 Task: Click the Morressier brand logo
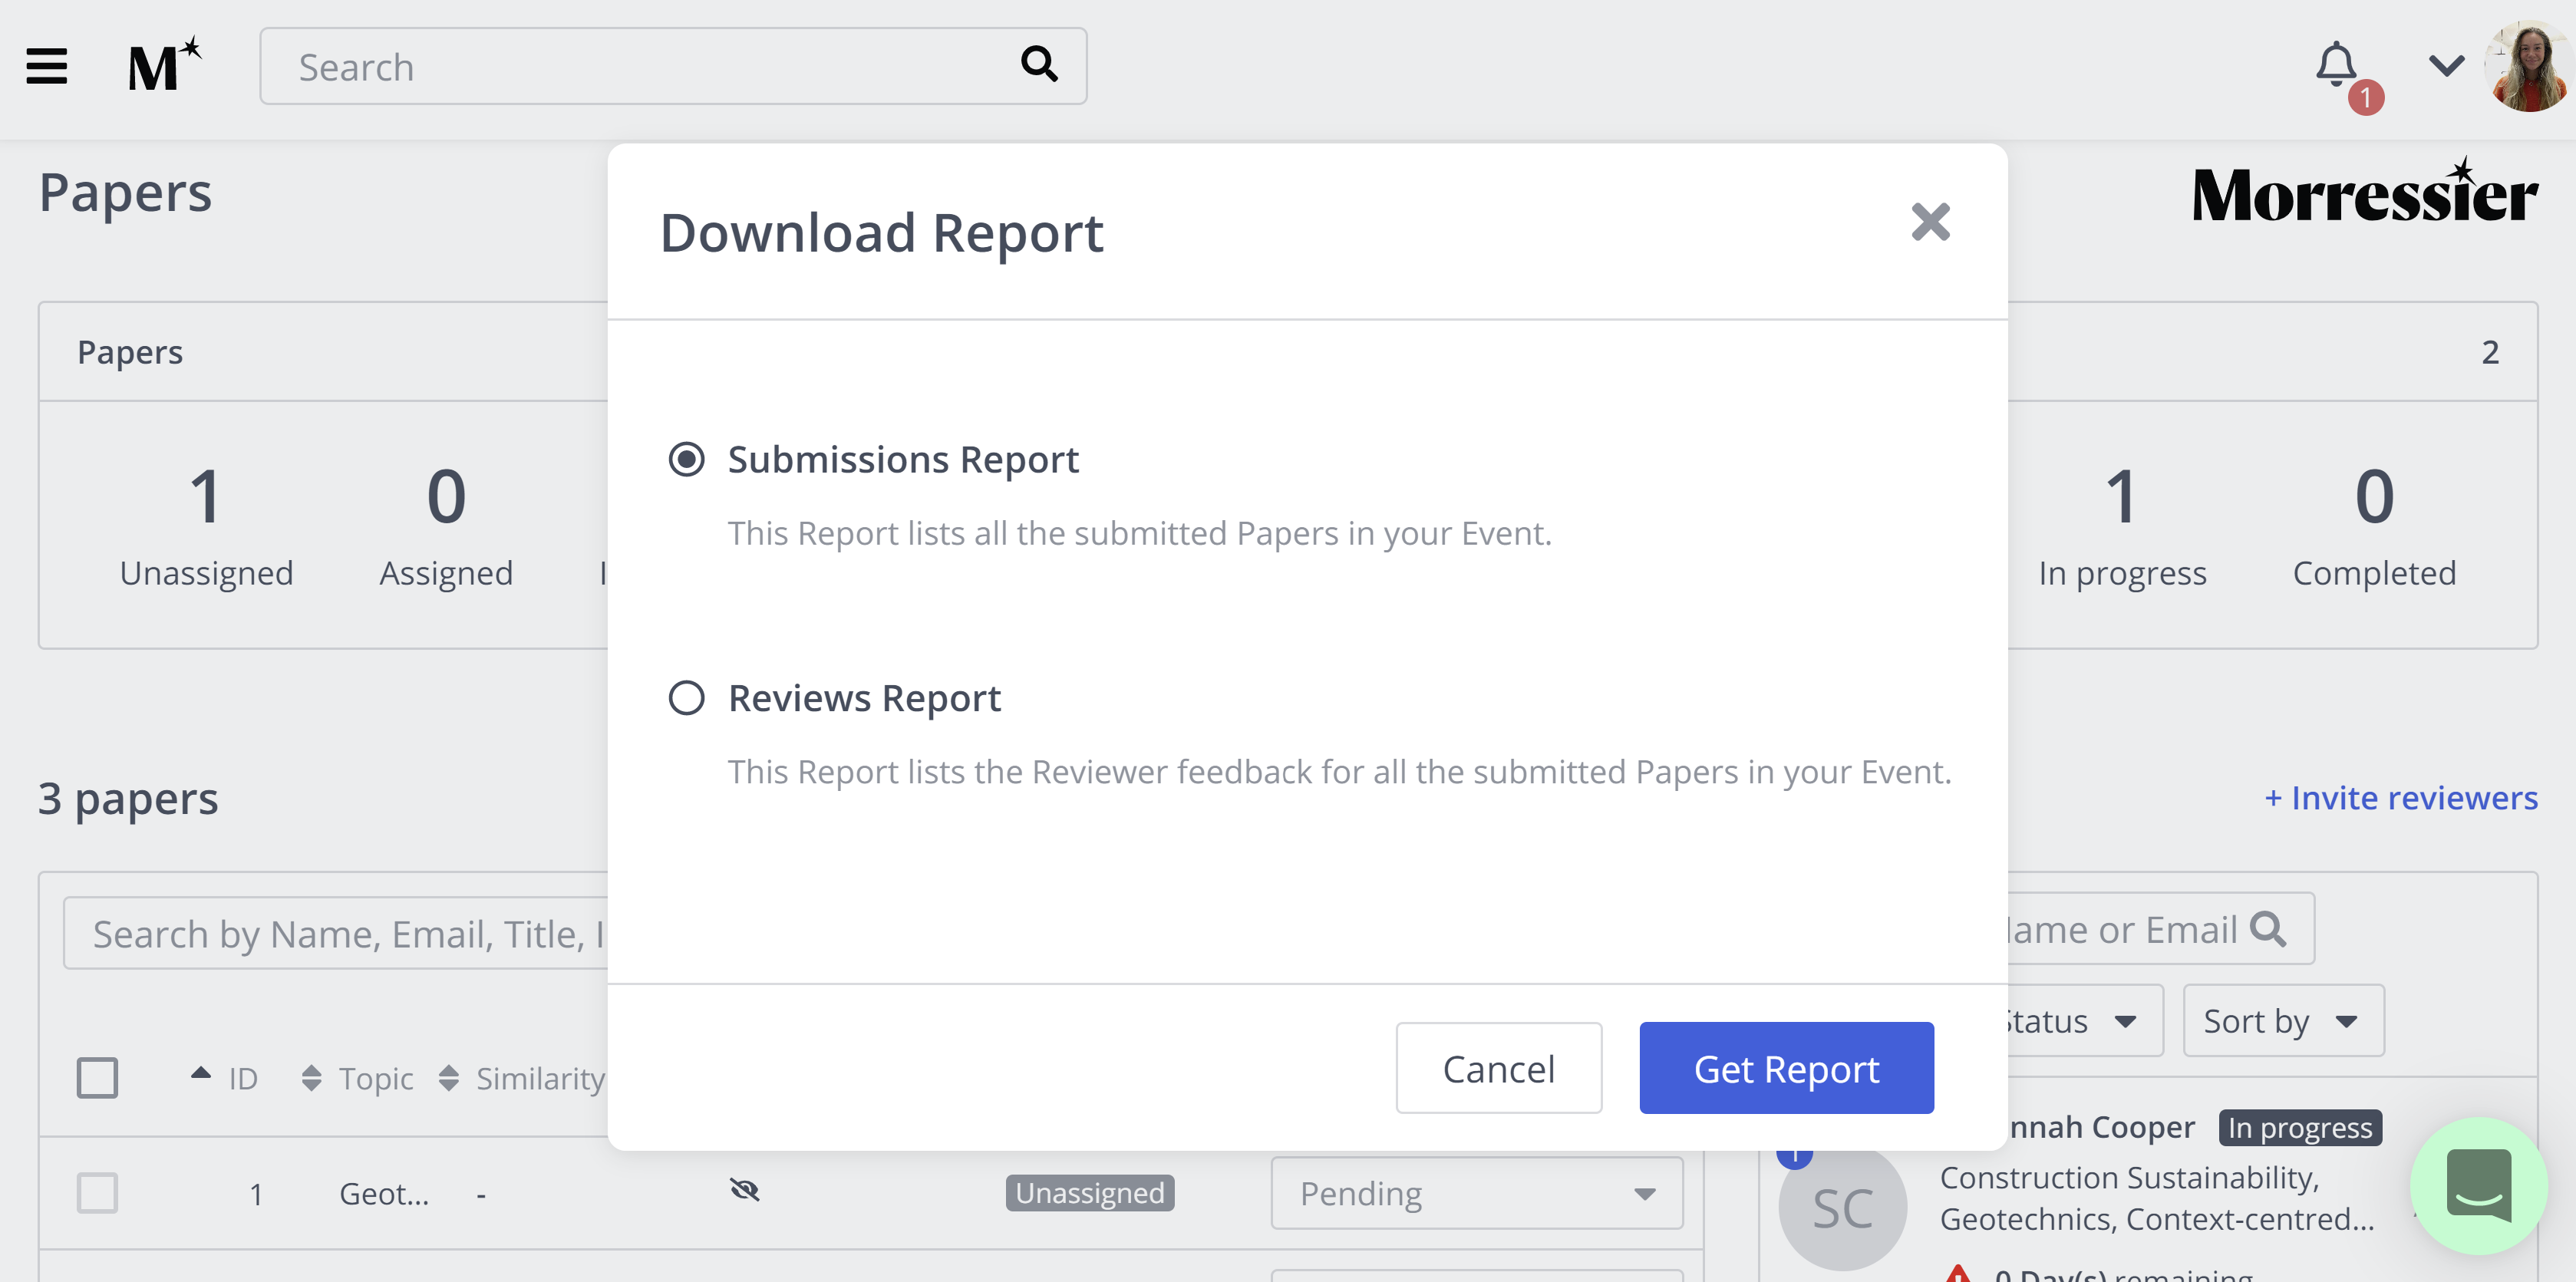[x=2365, y=190]
